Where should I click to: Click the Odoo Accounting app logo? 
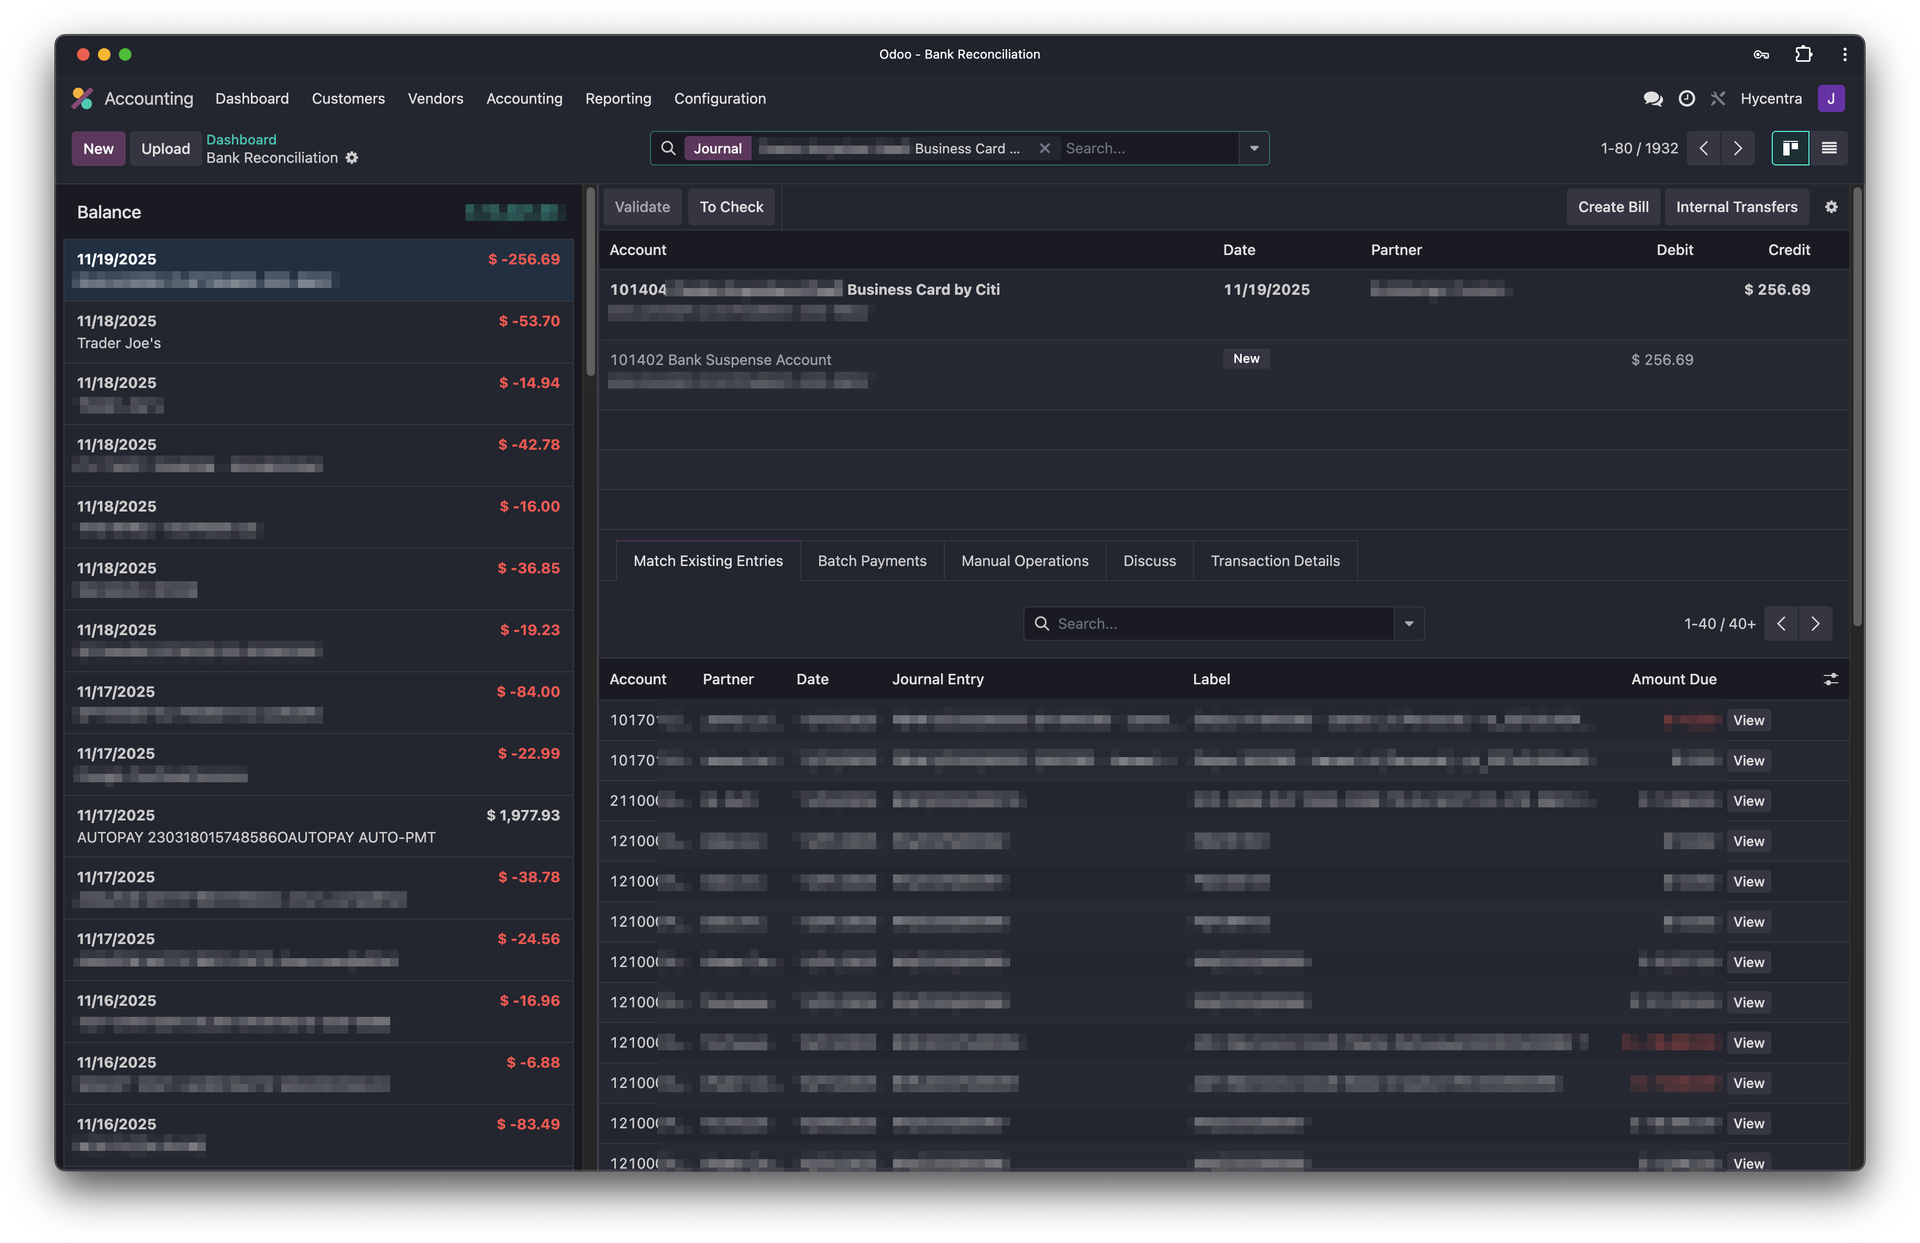tap(82, 98)
